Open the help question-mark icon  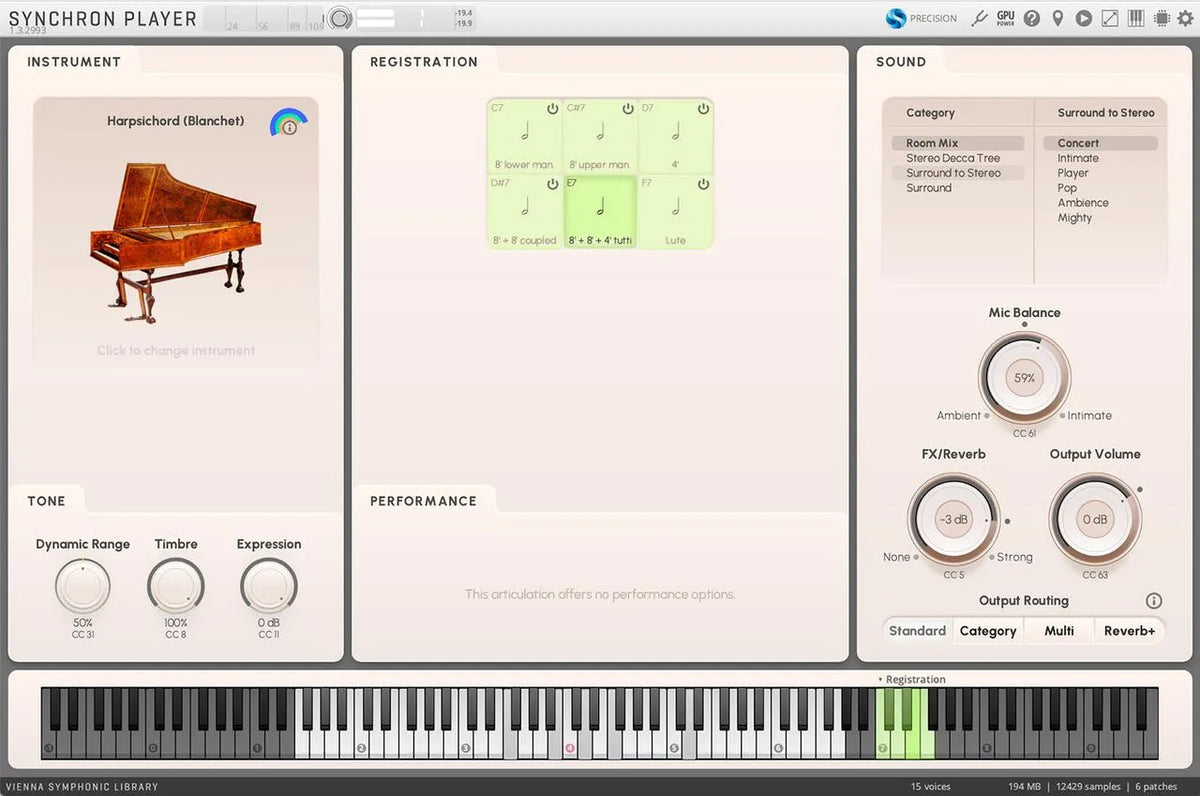click(x=1032, y=18)
